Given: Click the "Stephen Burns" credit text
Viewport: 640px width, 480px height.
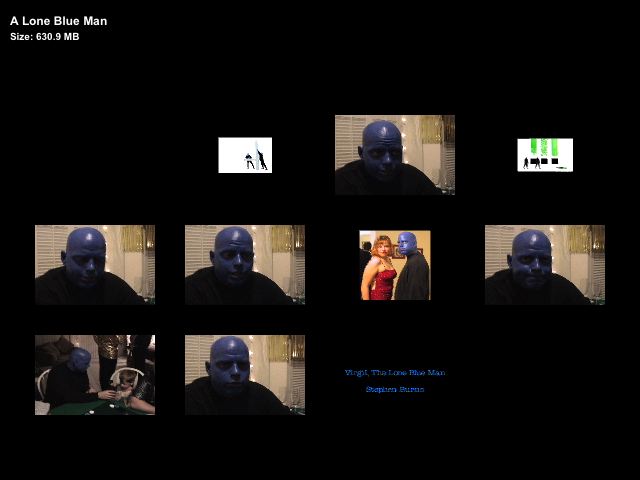Looking at the screenshot, I should pyautogui.click(x=395, y=389).
